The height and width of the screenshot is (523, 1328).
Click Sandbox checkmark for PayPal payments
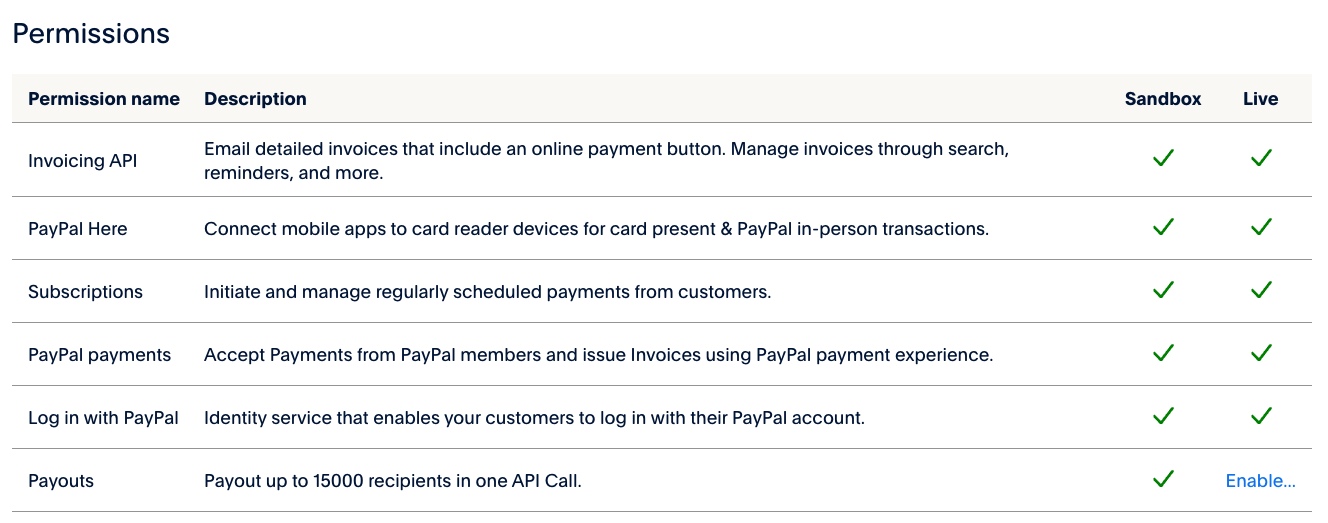click(x=1162, y=353)
